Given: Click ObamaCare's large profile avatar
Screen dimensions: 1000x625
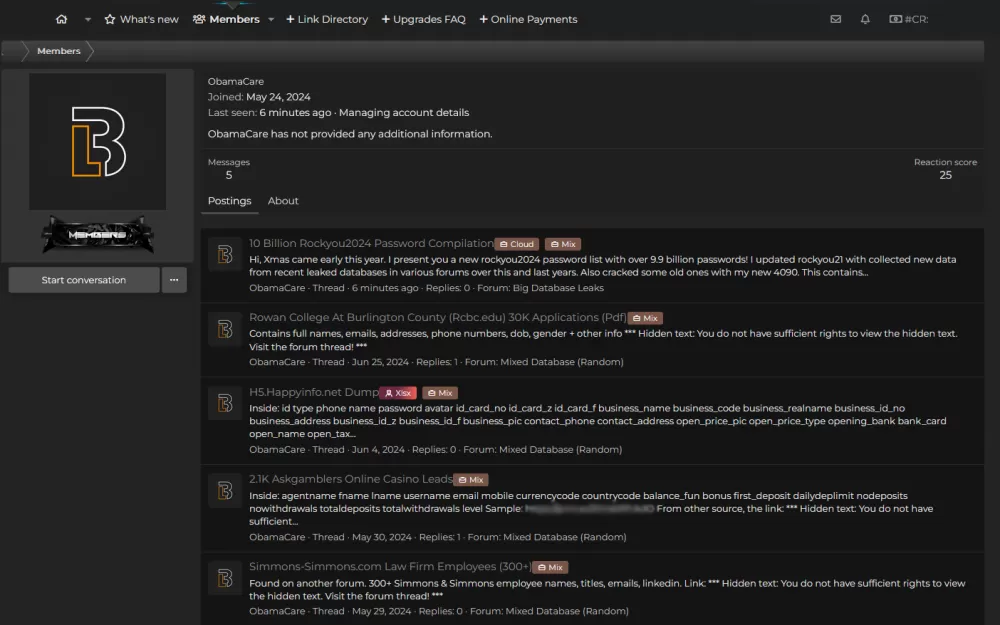Looking at the screenshot, I should click(x=98, y=142).
